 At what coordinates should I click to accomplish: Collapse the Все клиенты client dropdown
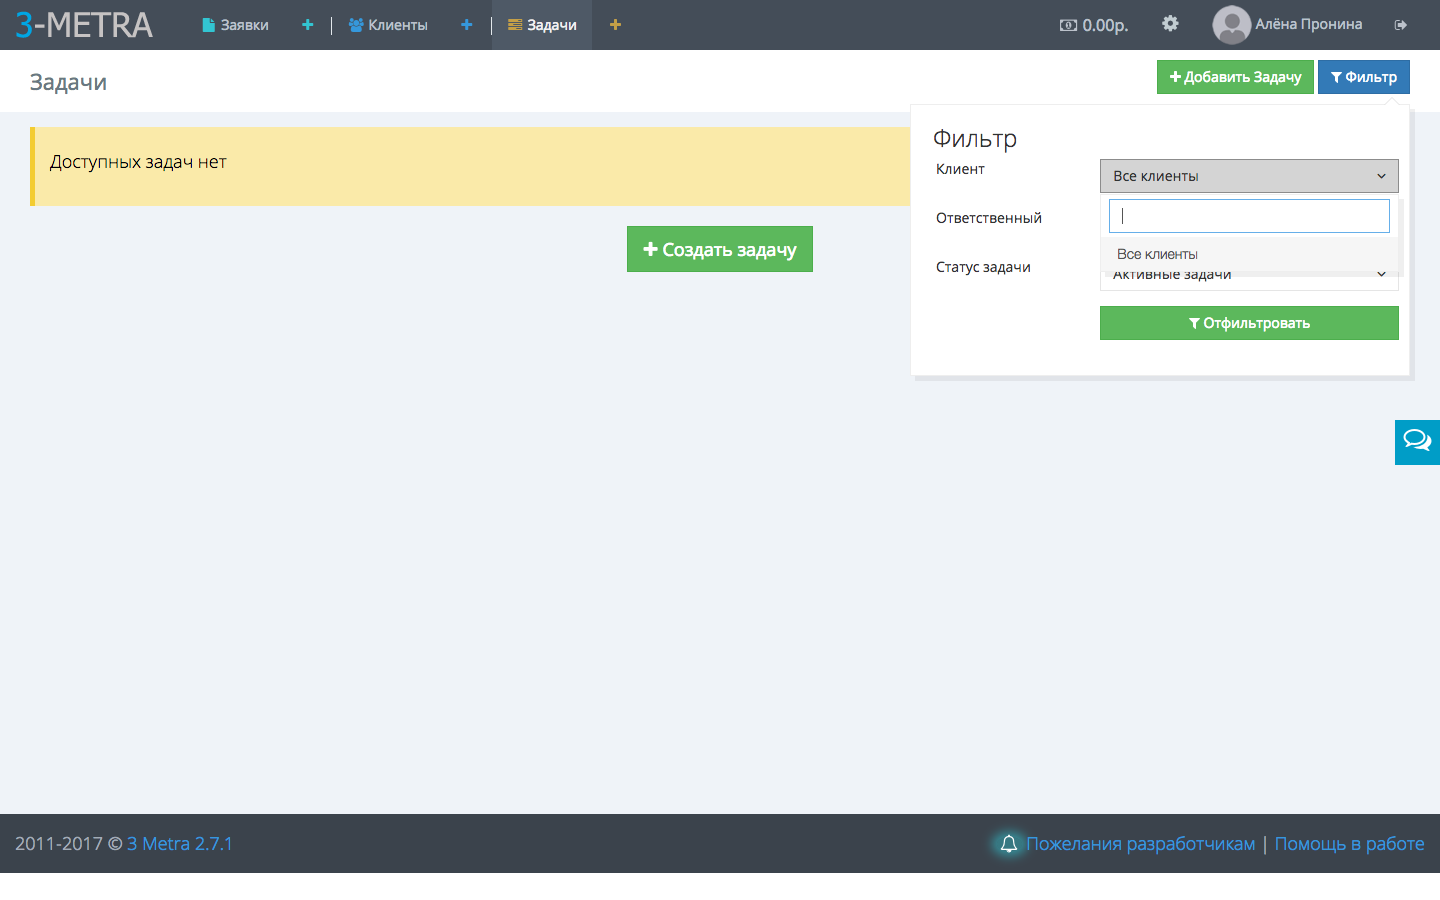tap(1249, 176)
